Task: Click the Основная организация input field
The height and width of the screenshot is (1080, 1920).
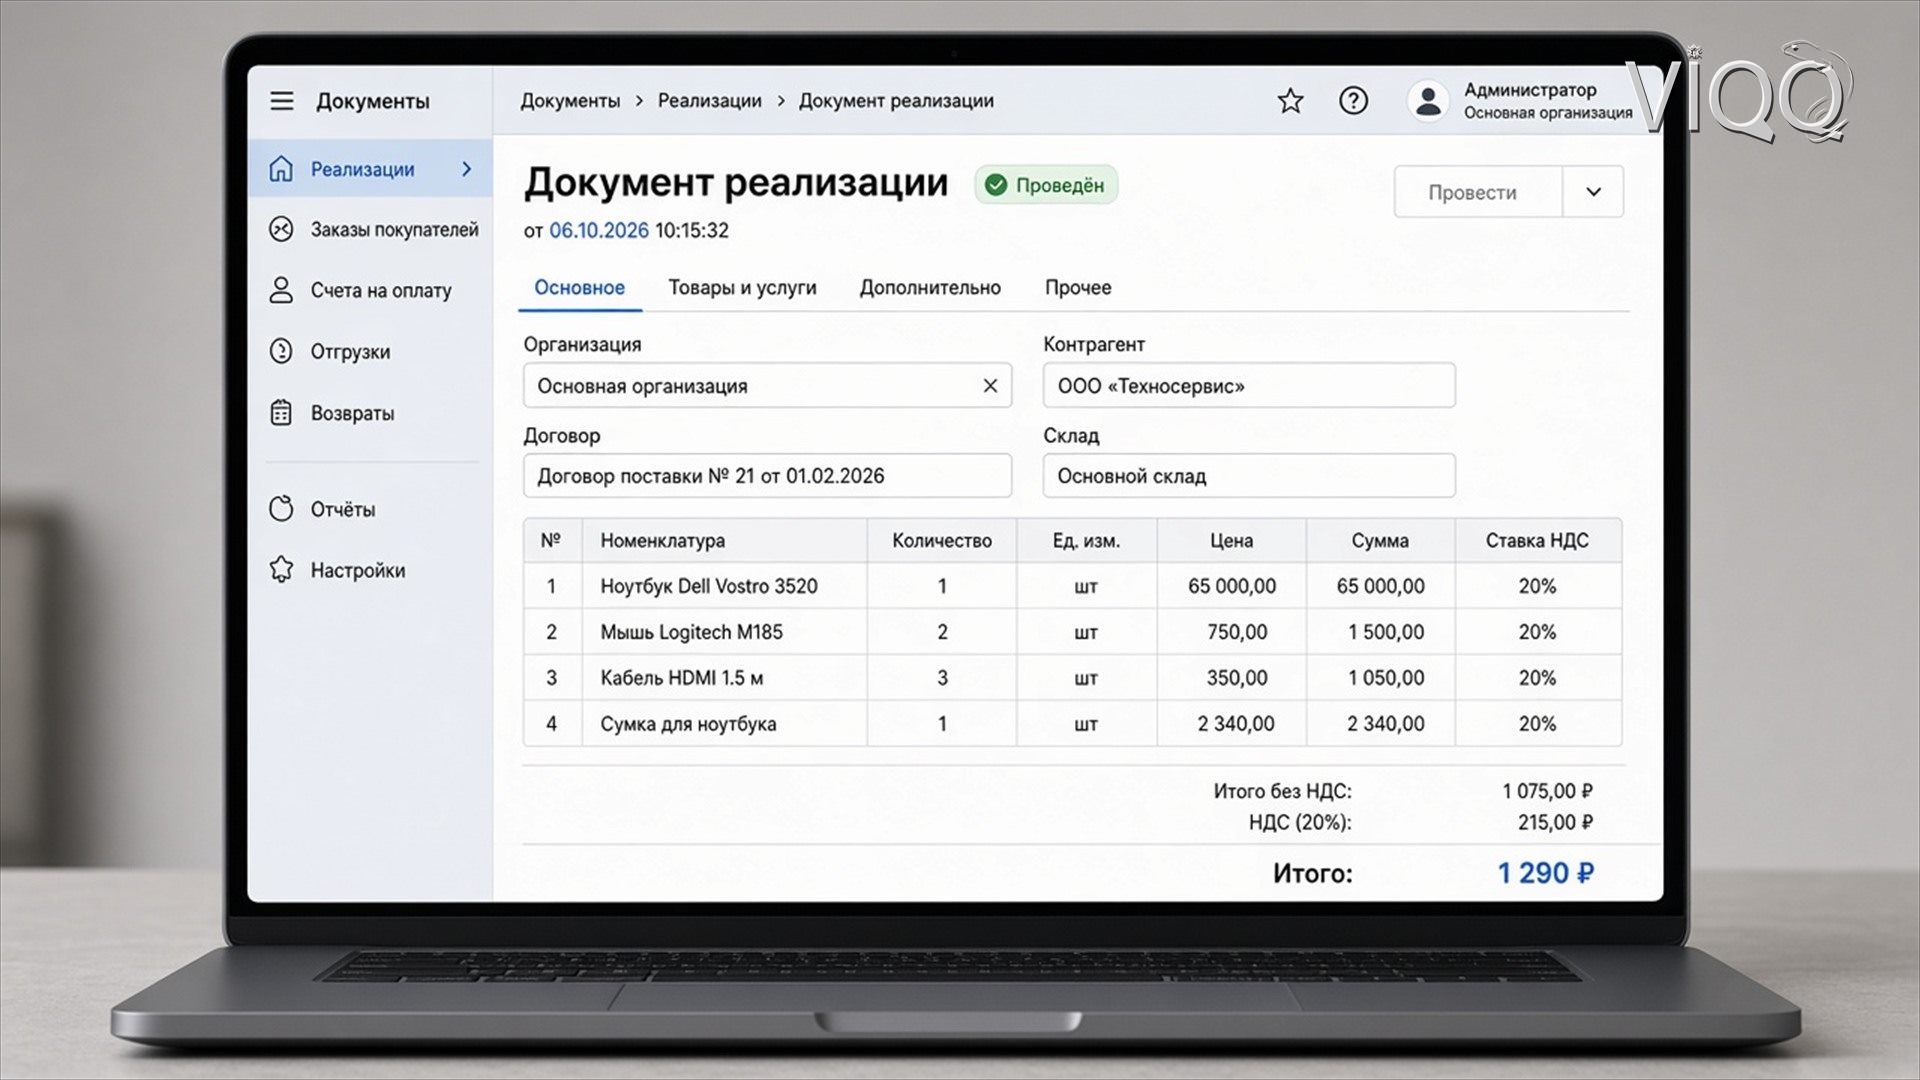Action: [x=767, y=386]
